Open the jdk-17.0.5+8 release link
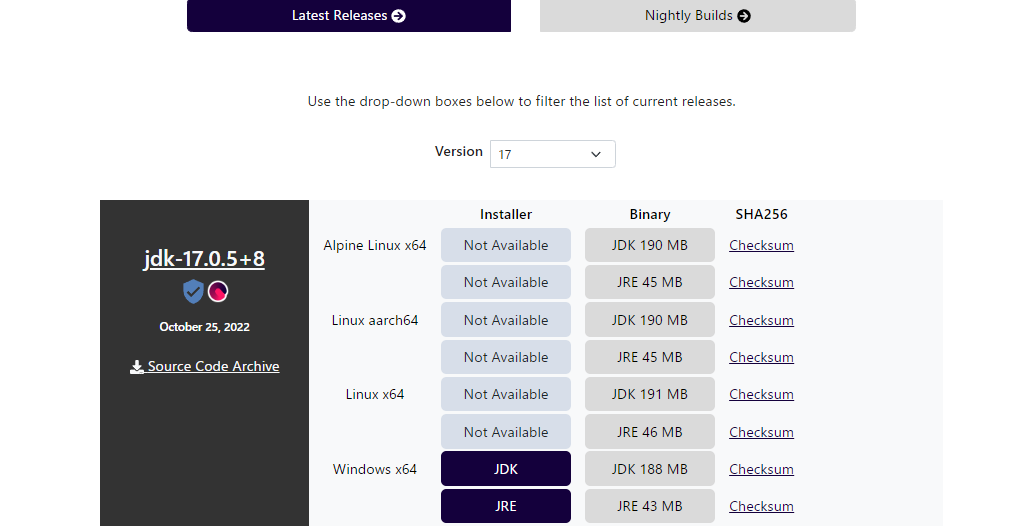This screenshot has height=526, width=1013. (204, 259)
